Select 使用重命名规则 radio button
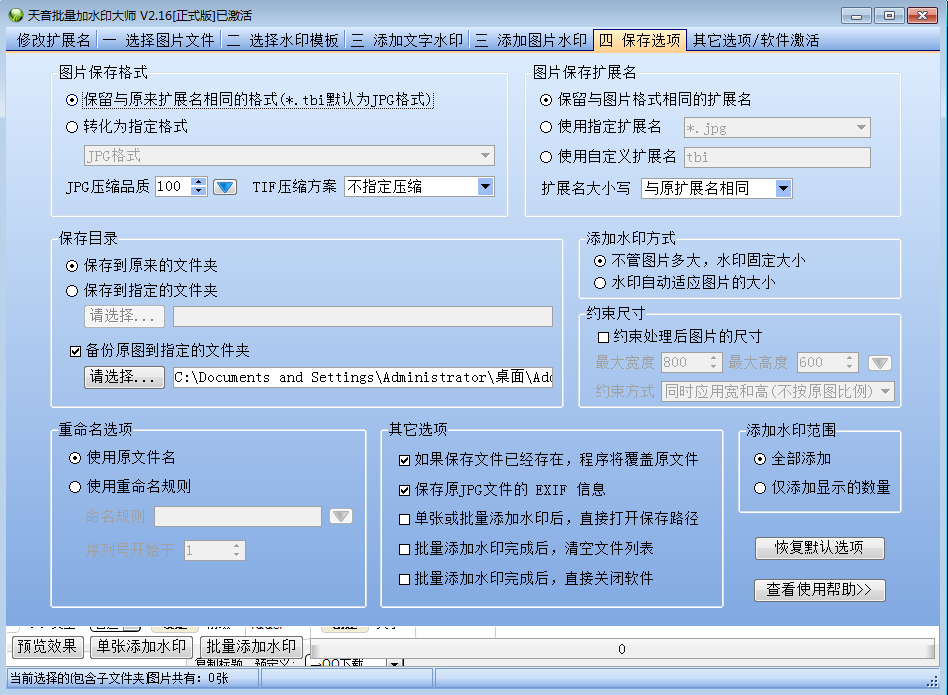Viewport: 948px width, 695px height. (74, 487)
